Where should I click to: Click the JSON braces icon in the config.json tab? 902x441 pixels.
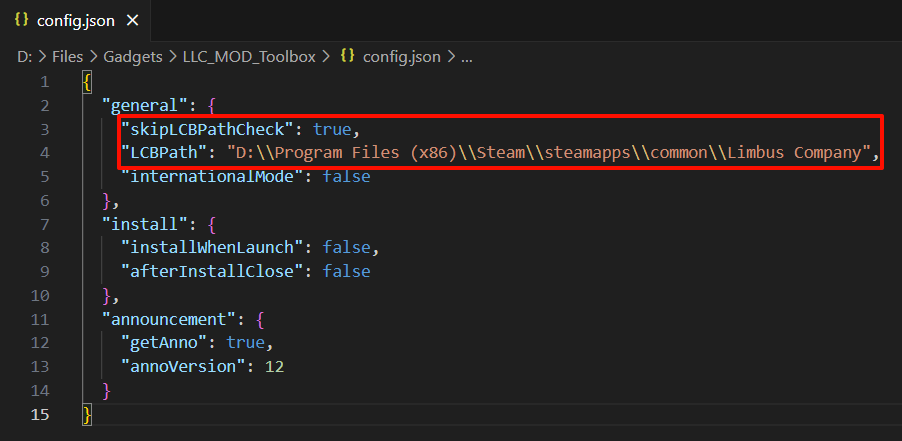point(22,20)
